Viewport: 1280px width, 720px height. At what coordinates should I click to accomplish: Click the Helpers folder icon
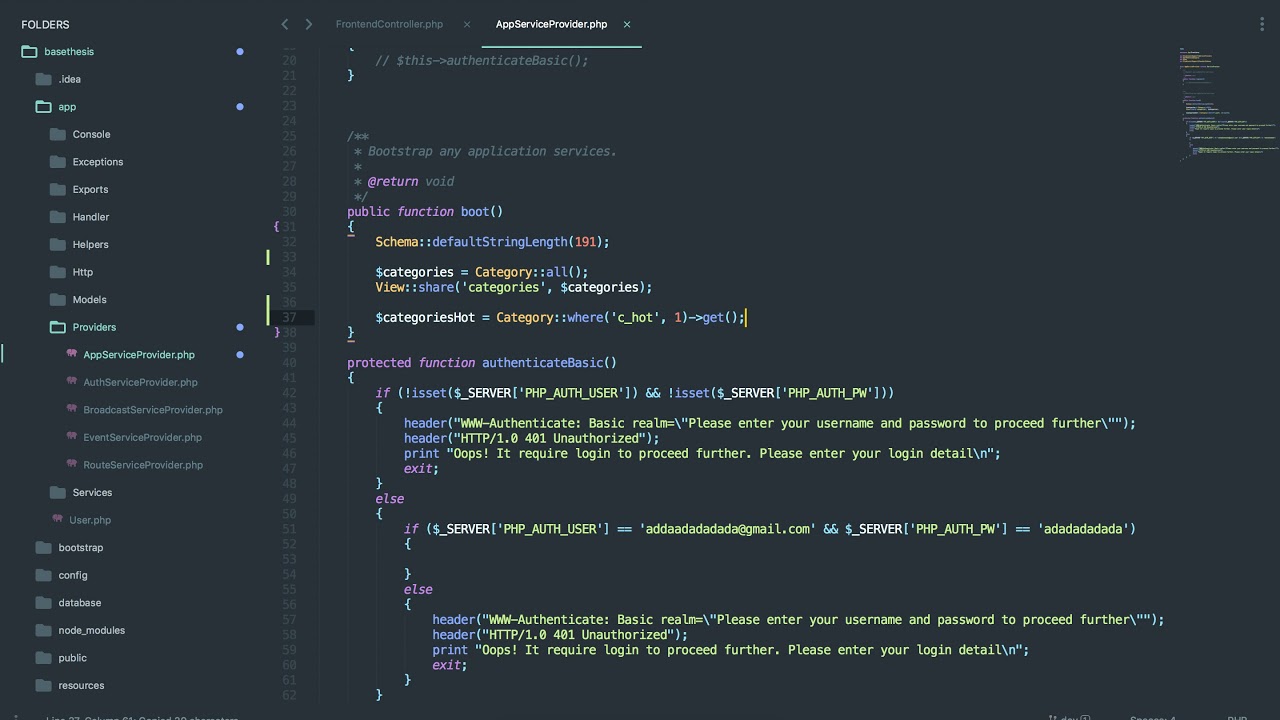pyautogui.click(x=57, y=244)
